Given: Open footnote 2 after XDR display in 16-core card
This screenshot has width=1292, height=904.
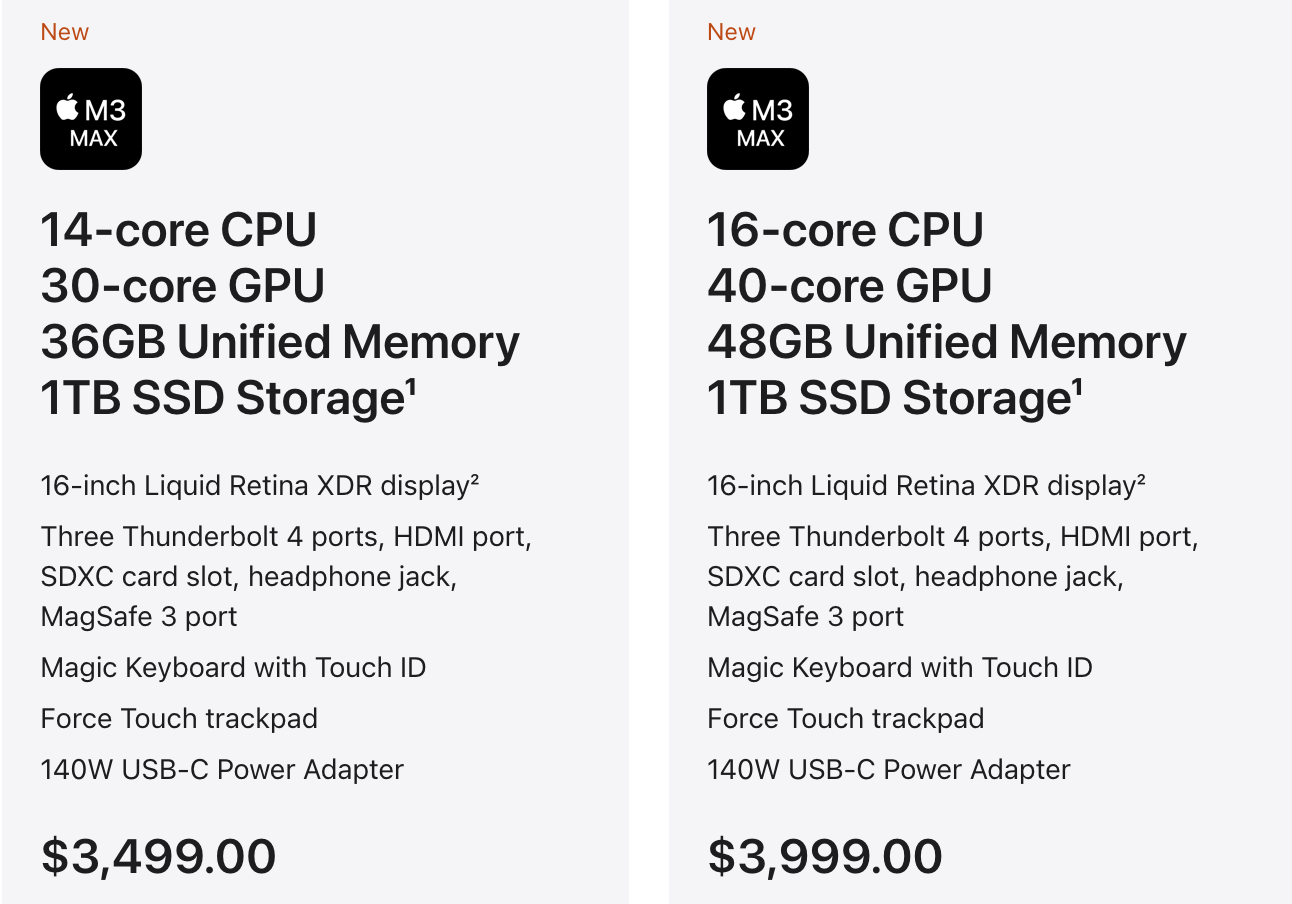Looking at the screenshot, I should click(x=1140, y=479).
